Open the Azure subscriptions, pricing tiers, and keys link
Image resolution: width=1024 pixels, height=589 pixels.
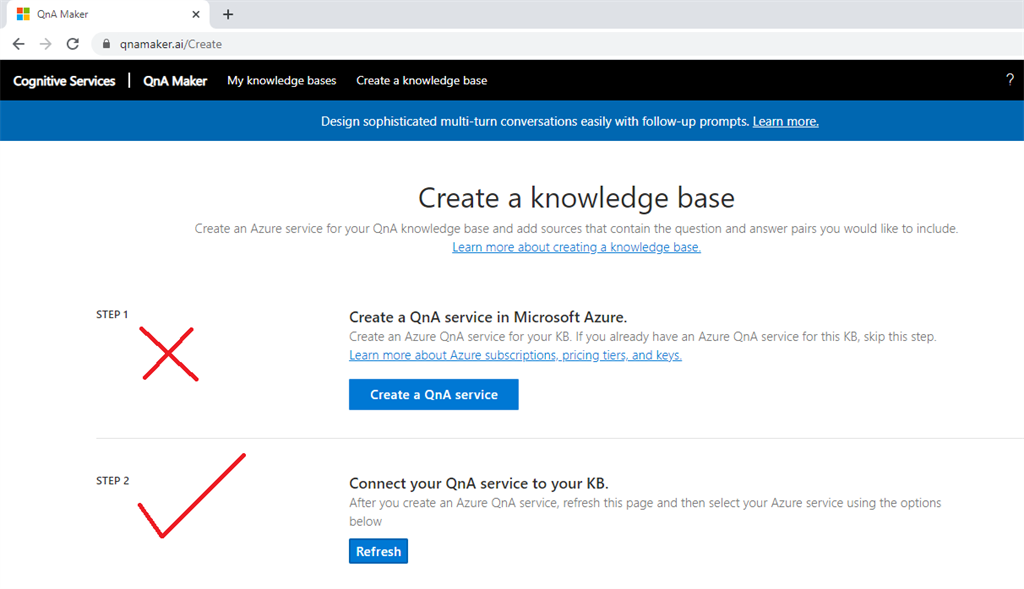coord(515,355)
